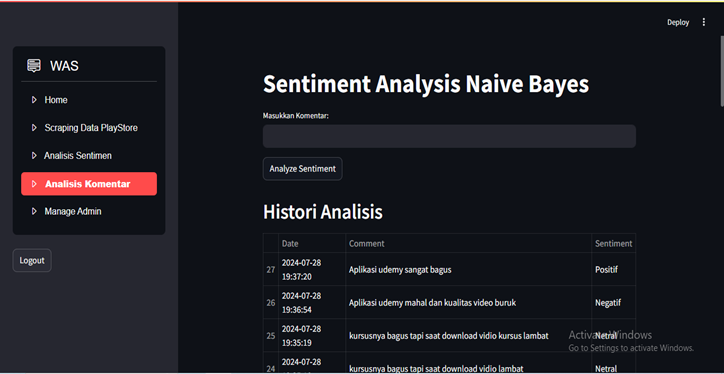Click the WAS sidebar title text
Screen dimensions: 724x374
[64, 66]
